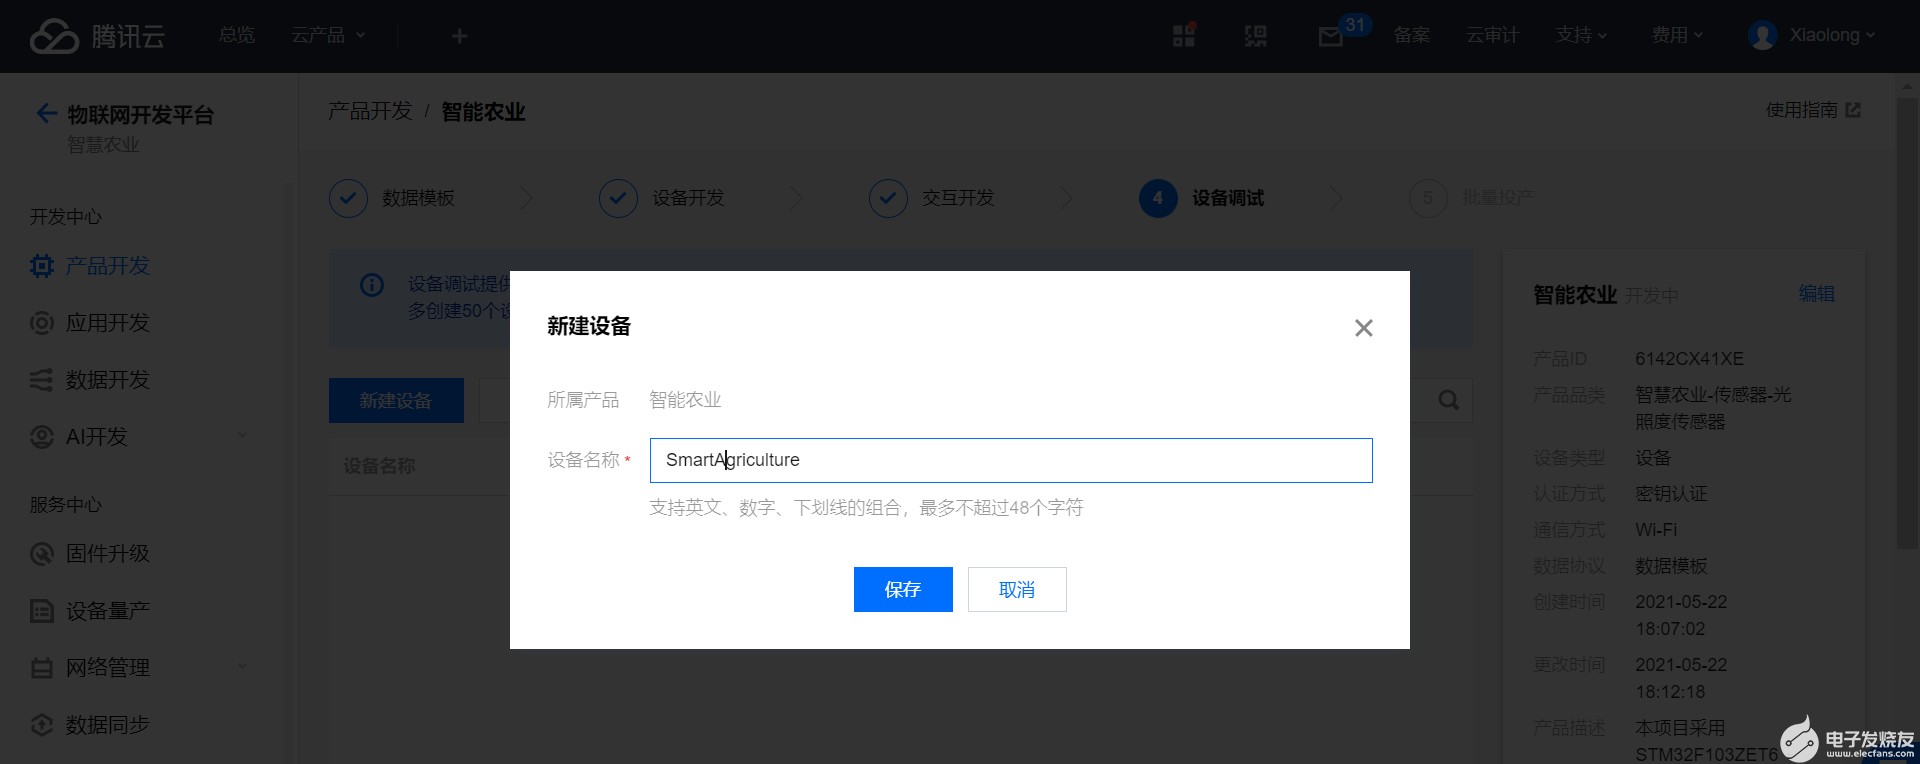1920x764 pixels.
Task: Click the user avatar icon
Action: point(1762,36)
